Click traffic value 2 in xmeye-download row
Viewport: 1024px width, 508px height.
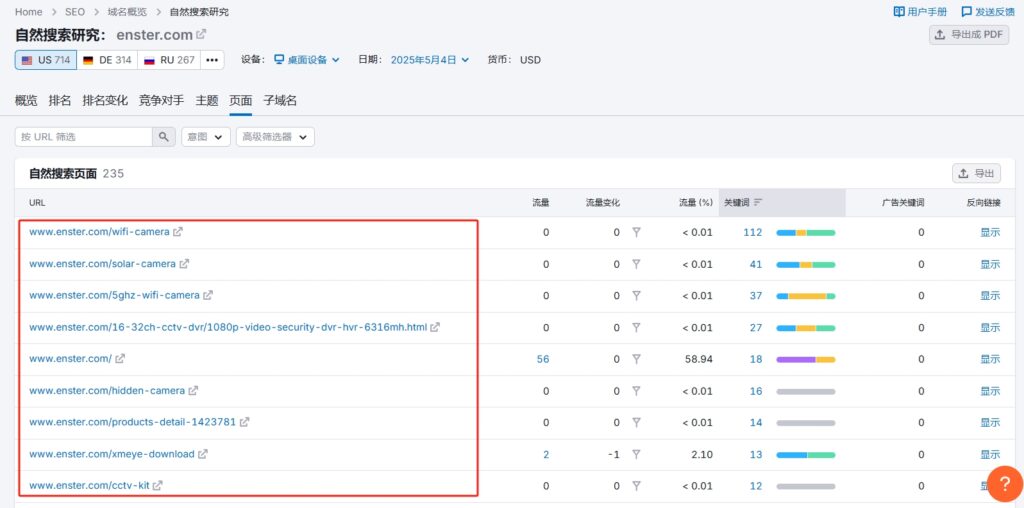pyautogui.click(x=547, y=454)
